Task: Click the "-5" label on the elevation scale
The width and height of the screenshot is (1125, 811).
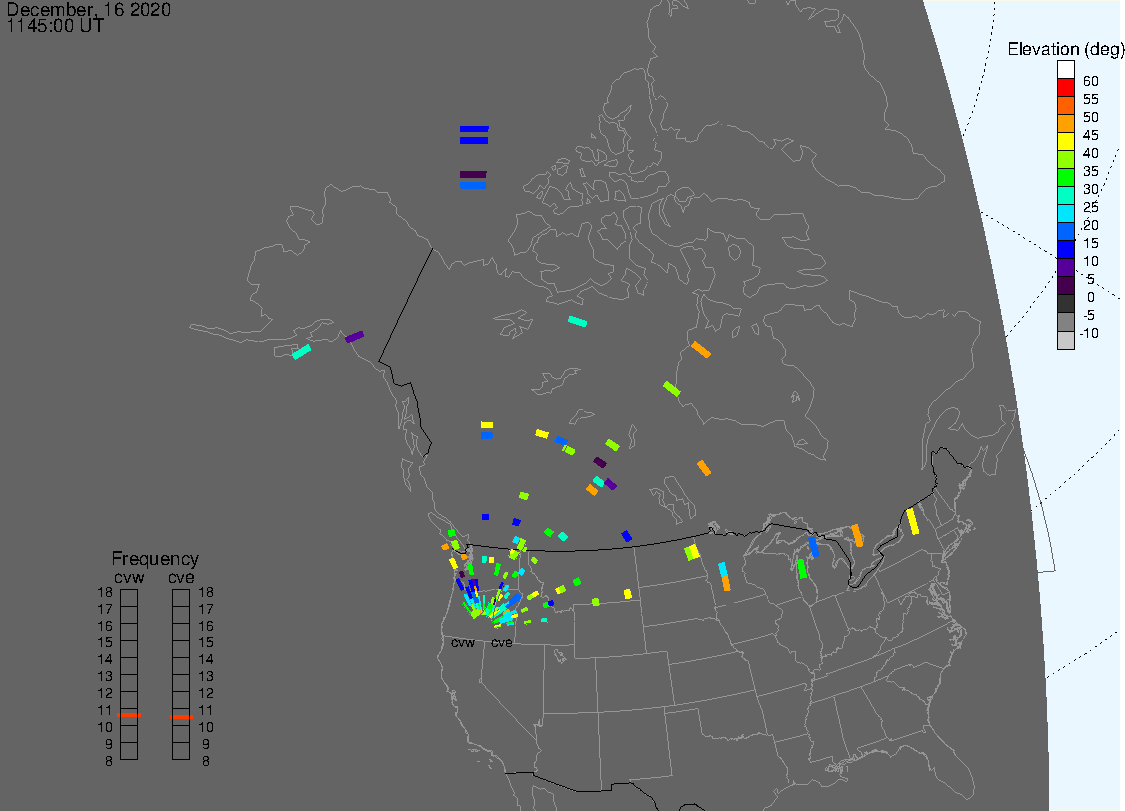Action: coord(1088,315)
